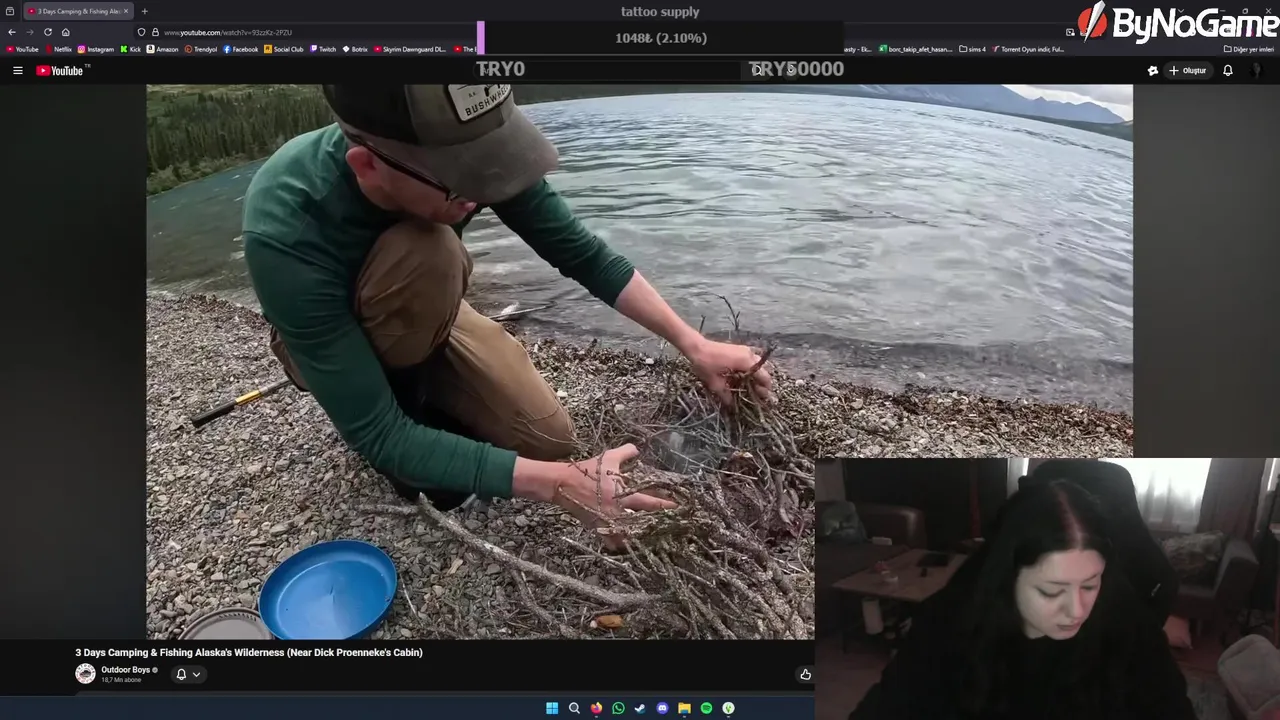Open the Social Club bookmark
1280x720 pixels.
[x=284, y=49]
